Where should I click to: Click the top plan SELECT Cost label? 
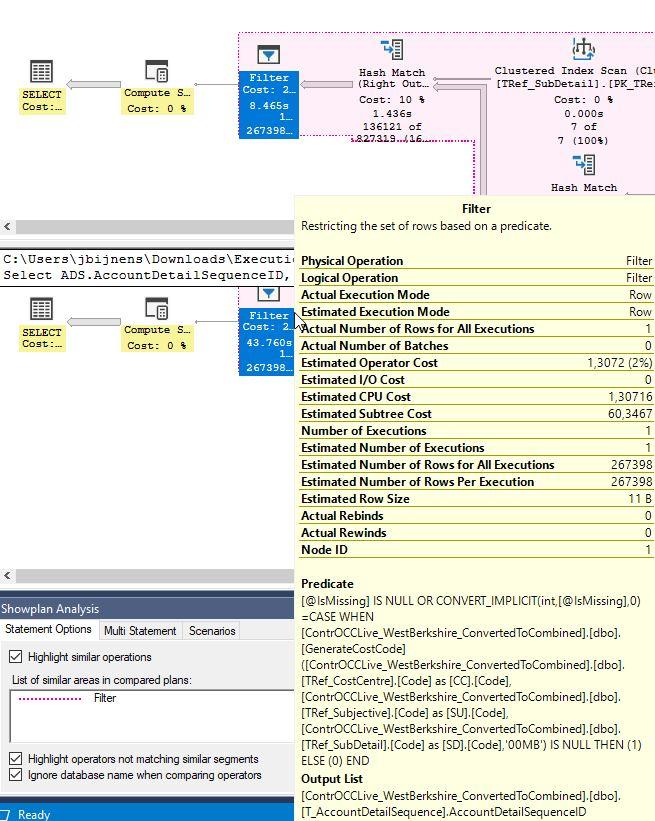[x=42, y=101]
